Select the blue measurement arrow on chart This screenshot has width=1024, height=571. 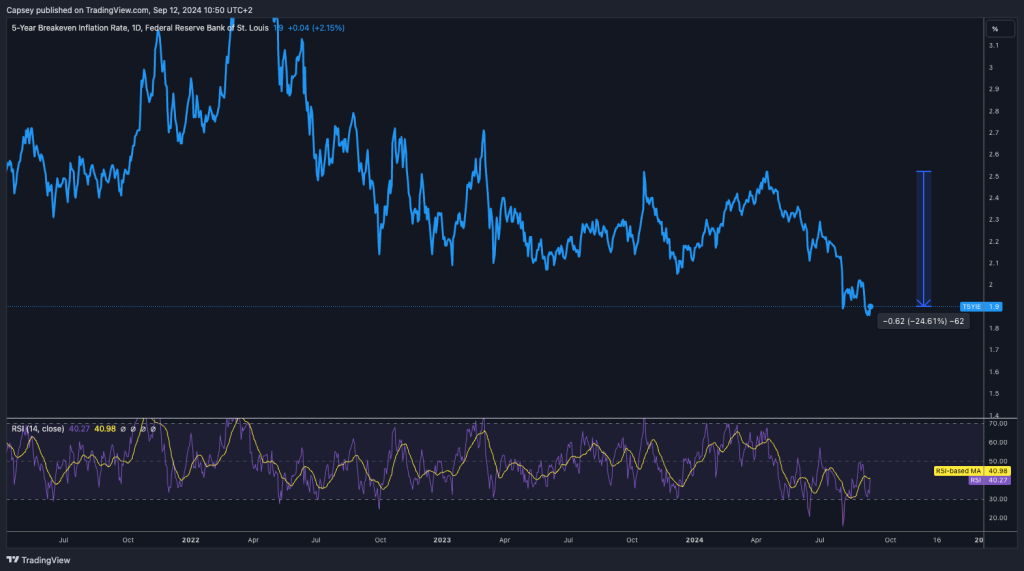pyautogui.click(x=924, y=238)
